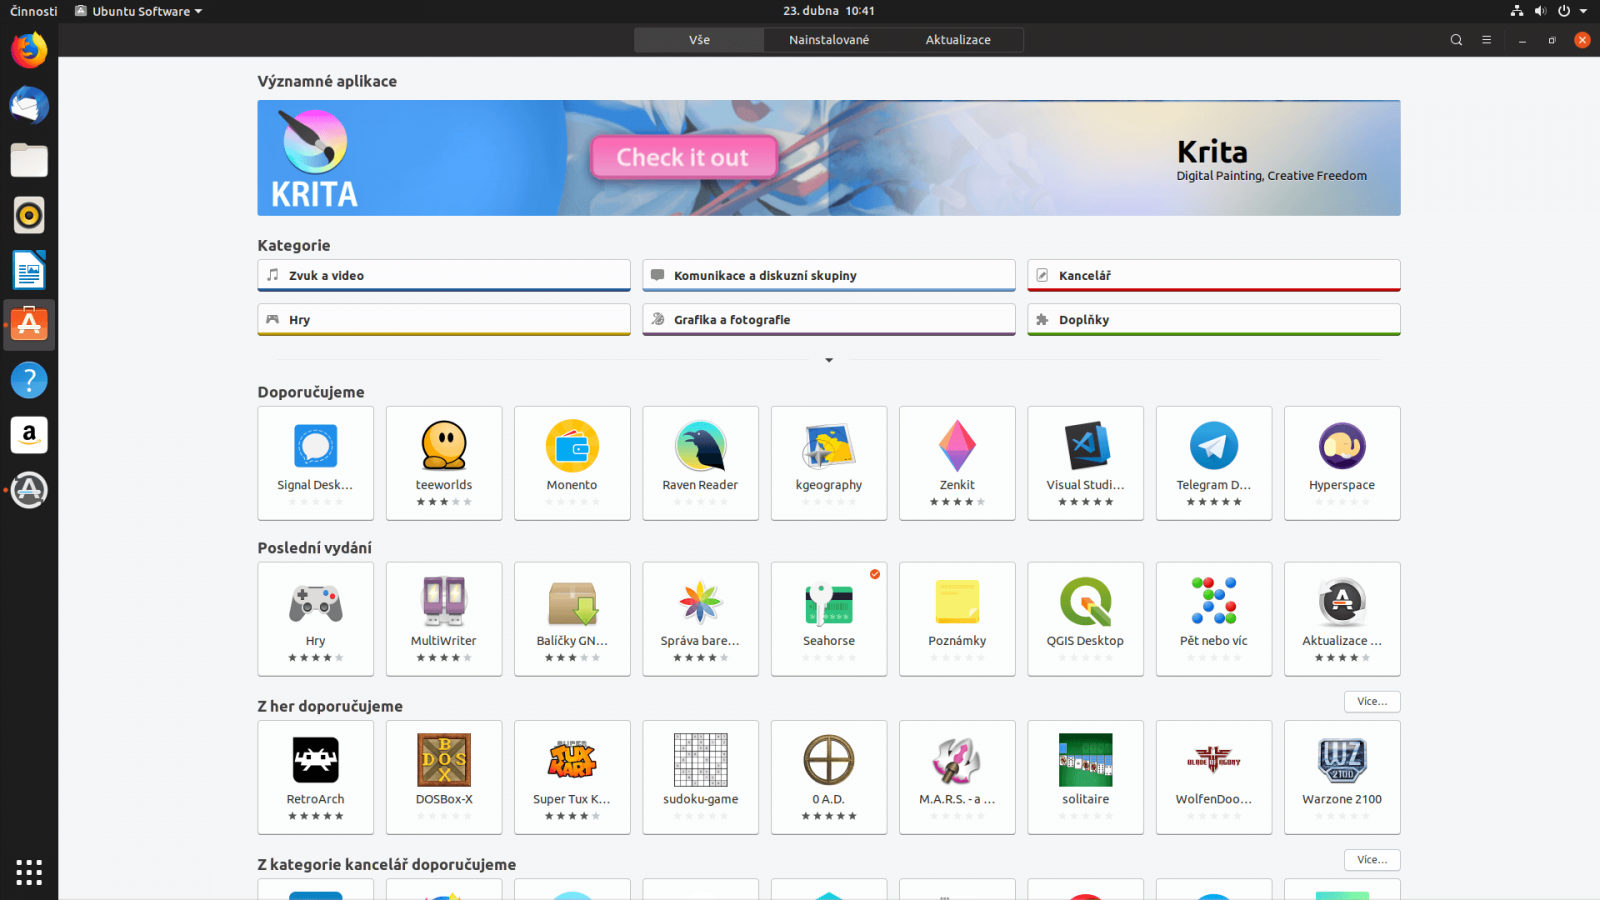This screenshot has height=900, width=1600.
Task: Click Více button beside kancelář recommendations
Action: click(1372, 860)
